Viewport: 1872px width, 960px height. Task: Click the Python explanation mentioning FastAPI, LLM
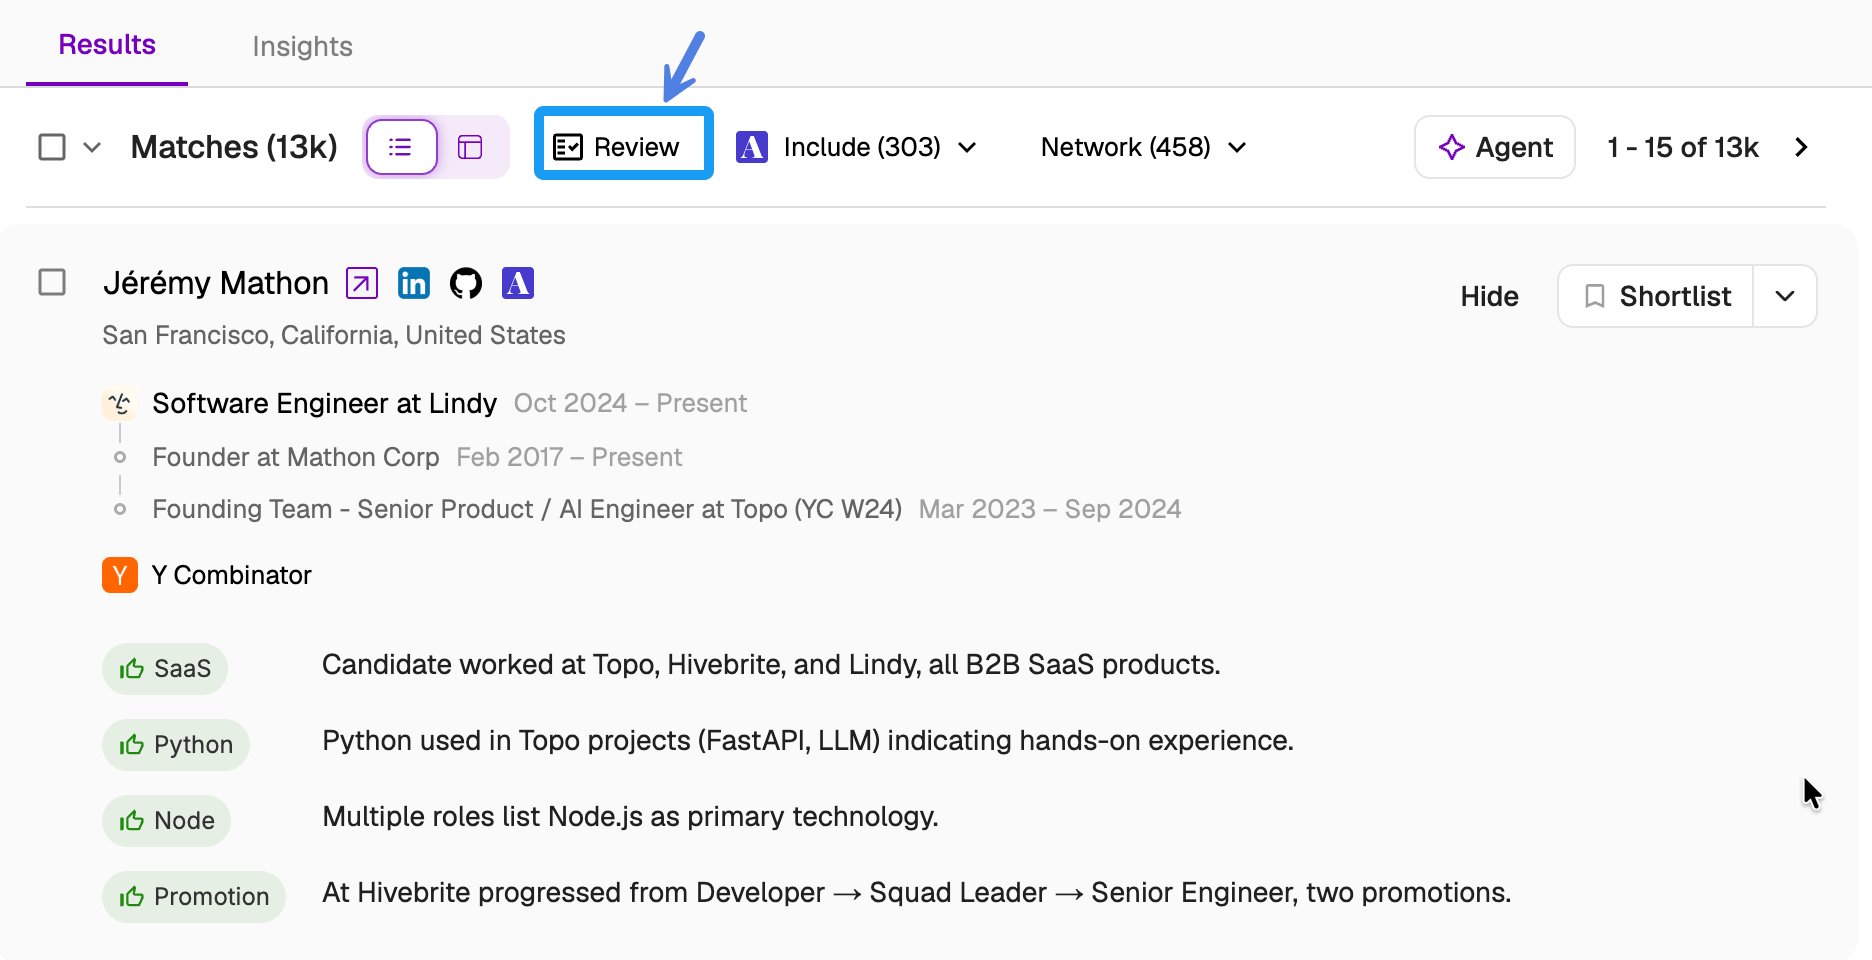pos(808,741)
